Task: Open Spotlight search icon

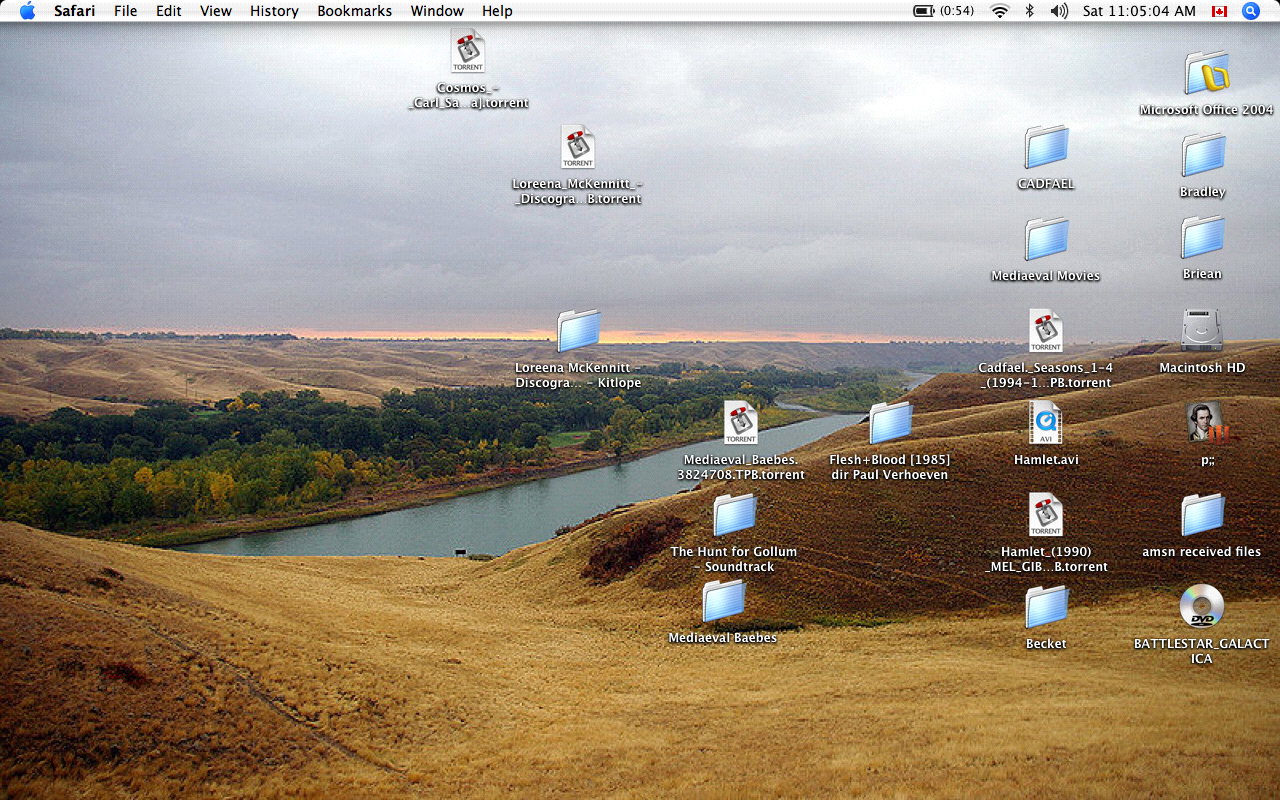Action: click(x=1251, y=11)
